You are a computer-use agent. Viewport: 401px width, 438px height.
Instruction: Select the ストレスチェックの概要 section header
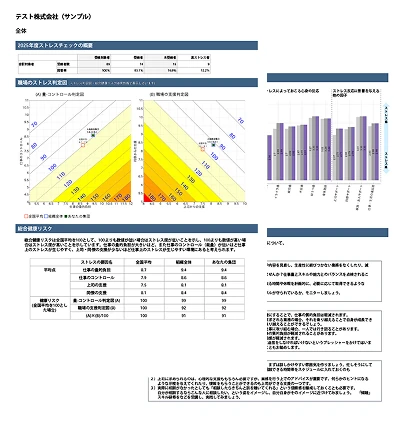pyautogui.click(x=136, y=45)
